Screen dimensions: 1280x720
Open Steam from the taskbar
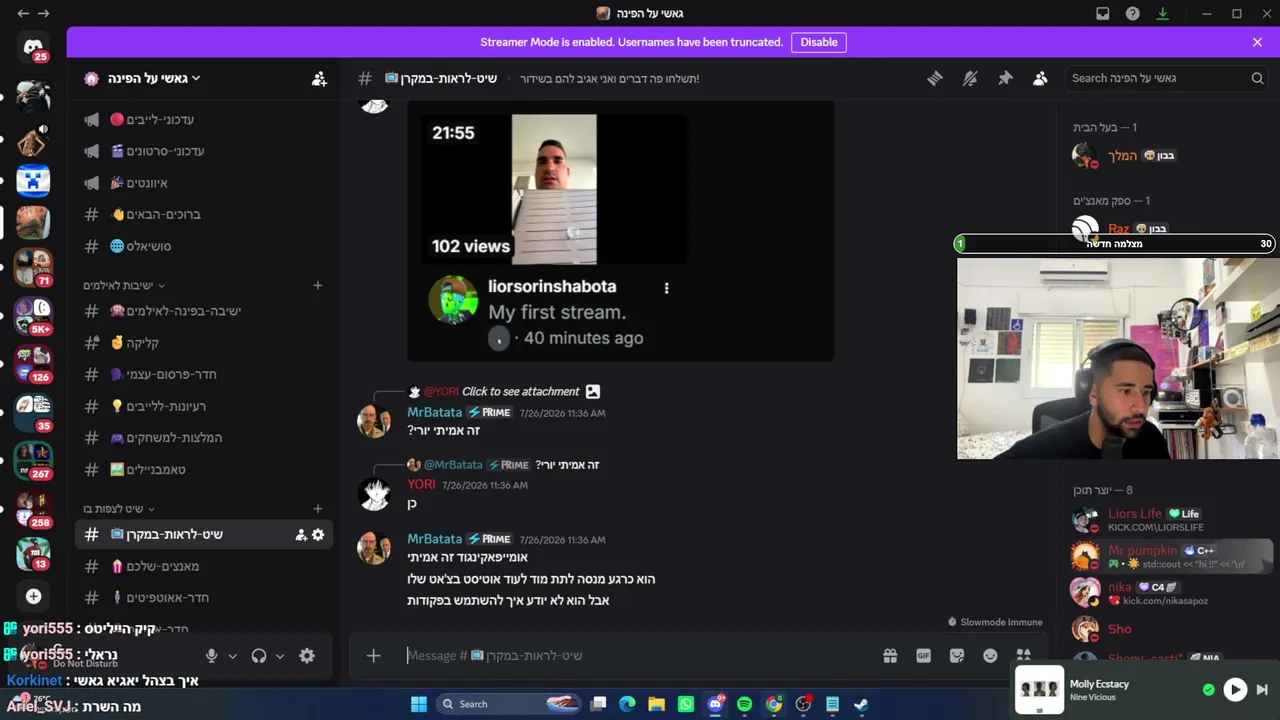861,704
